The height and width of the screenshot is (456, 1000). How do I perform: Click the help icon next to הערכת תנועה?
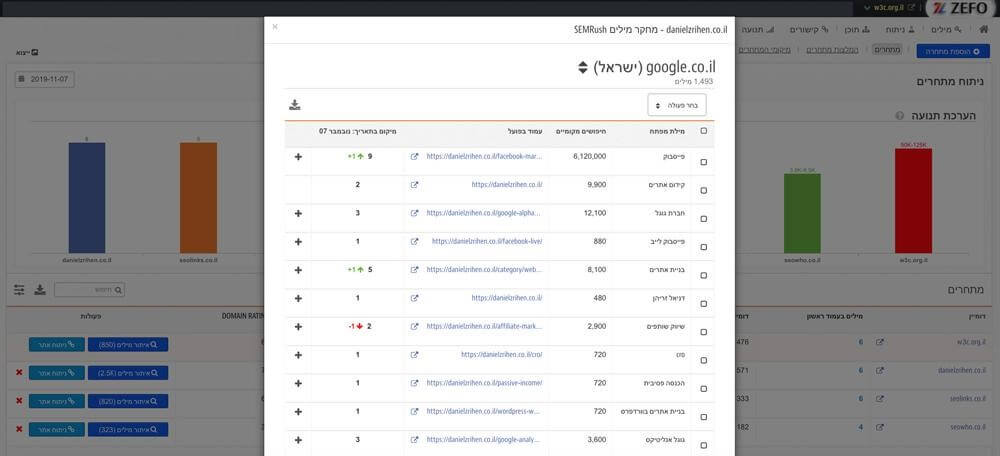pyautogui.click(x=899, y=116)
